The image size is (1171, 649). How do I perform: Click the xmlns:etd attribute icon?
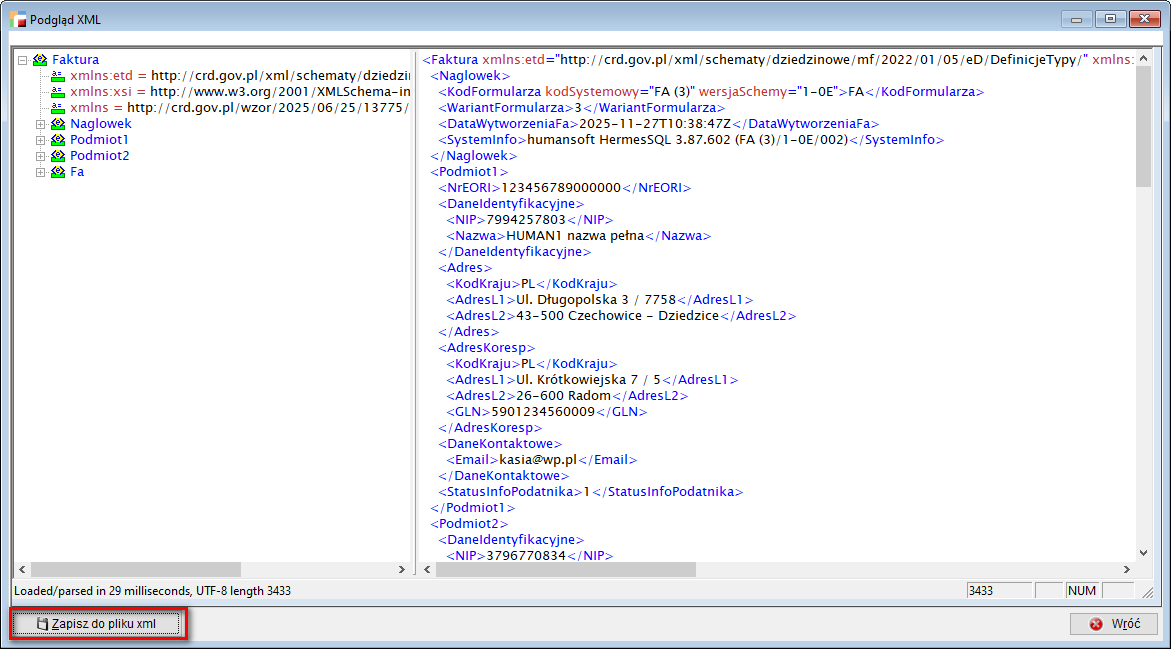click(58, 76)
